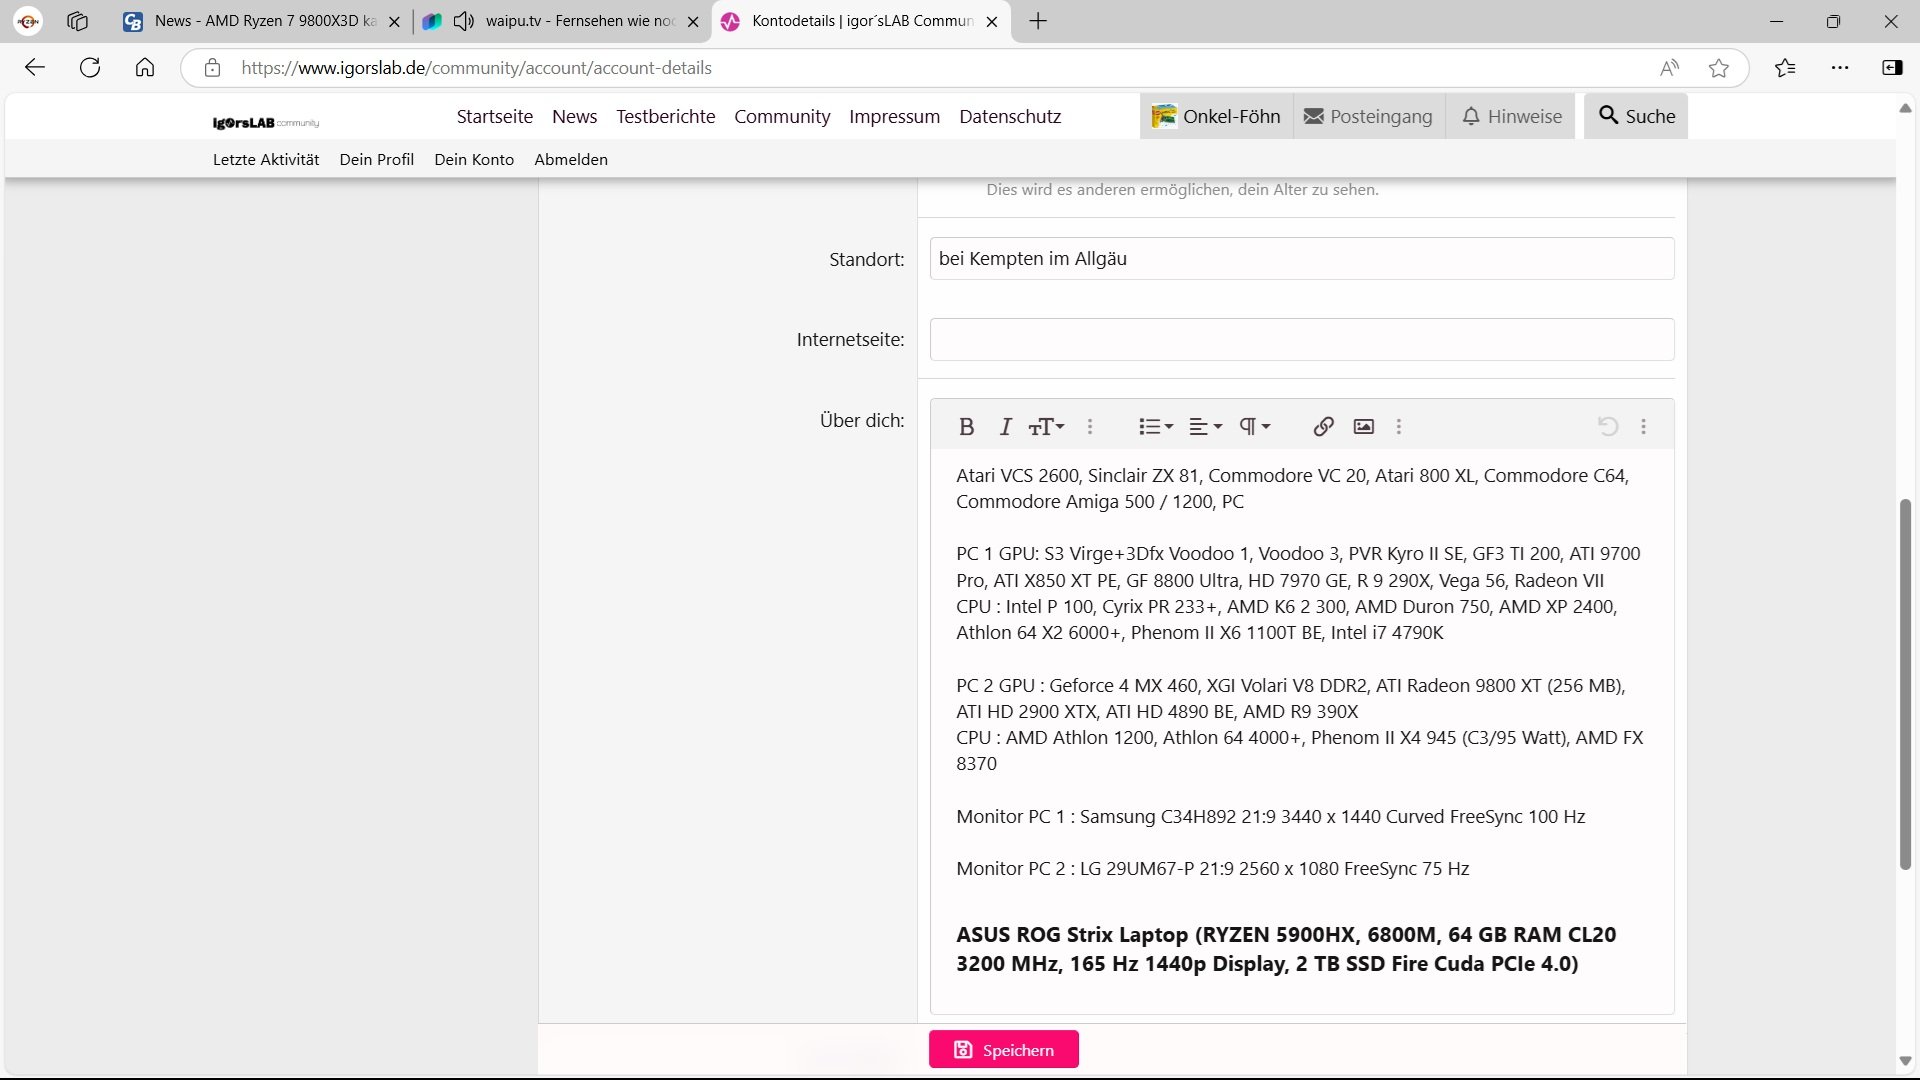Undo last edit in the editor
Screen dimensions: 1920x1080
[1607, 427]
